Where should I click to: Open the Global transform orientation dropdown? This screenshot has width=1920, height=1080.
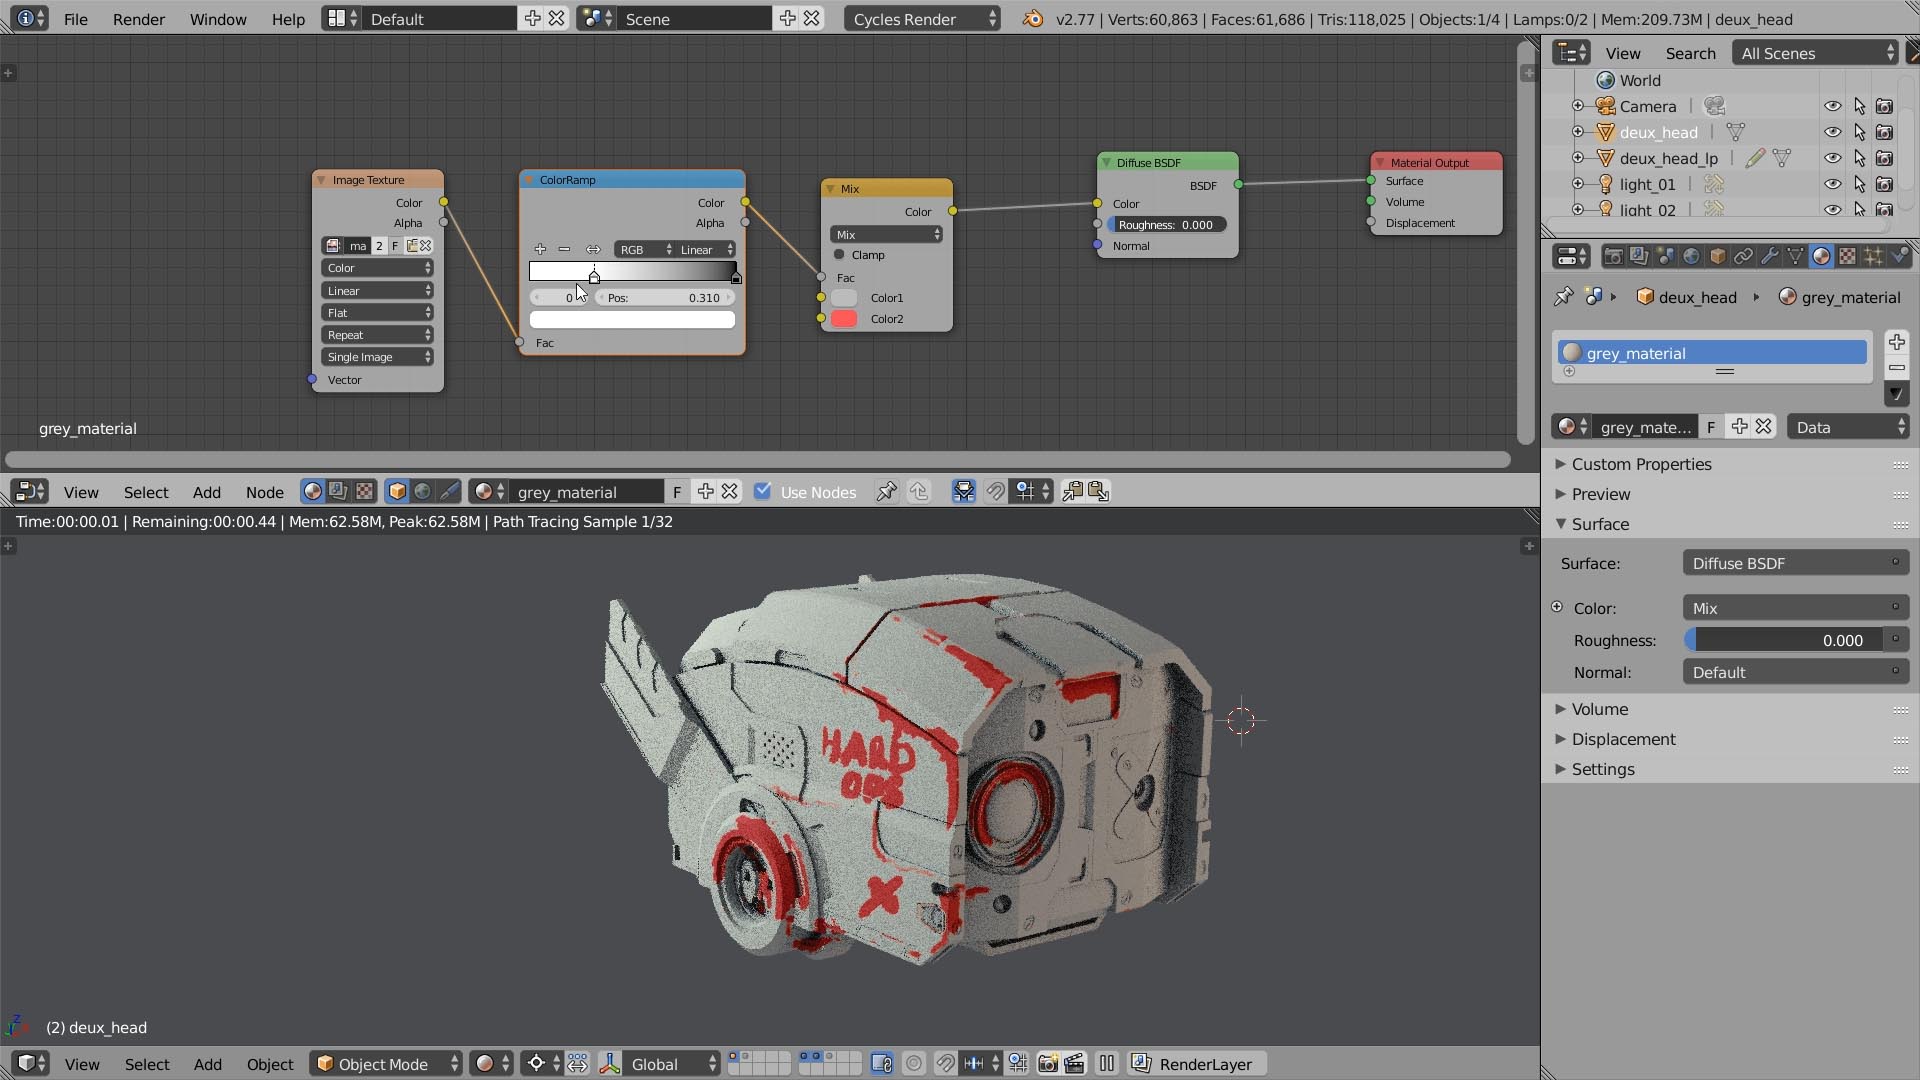[x=672, y=1064]
